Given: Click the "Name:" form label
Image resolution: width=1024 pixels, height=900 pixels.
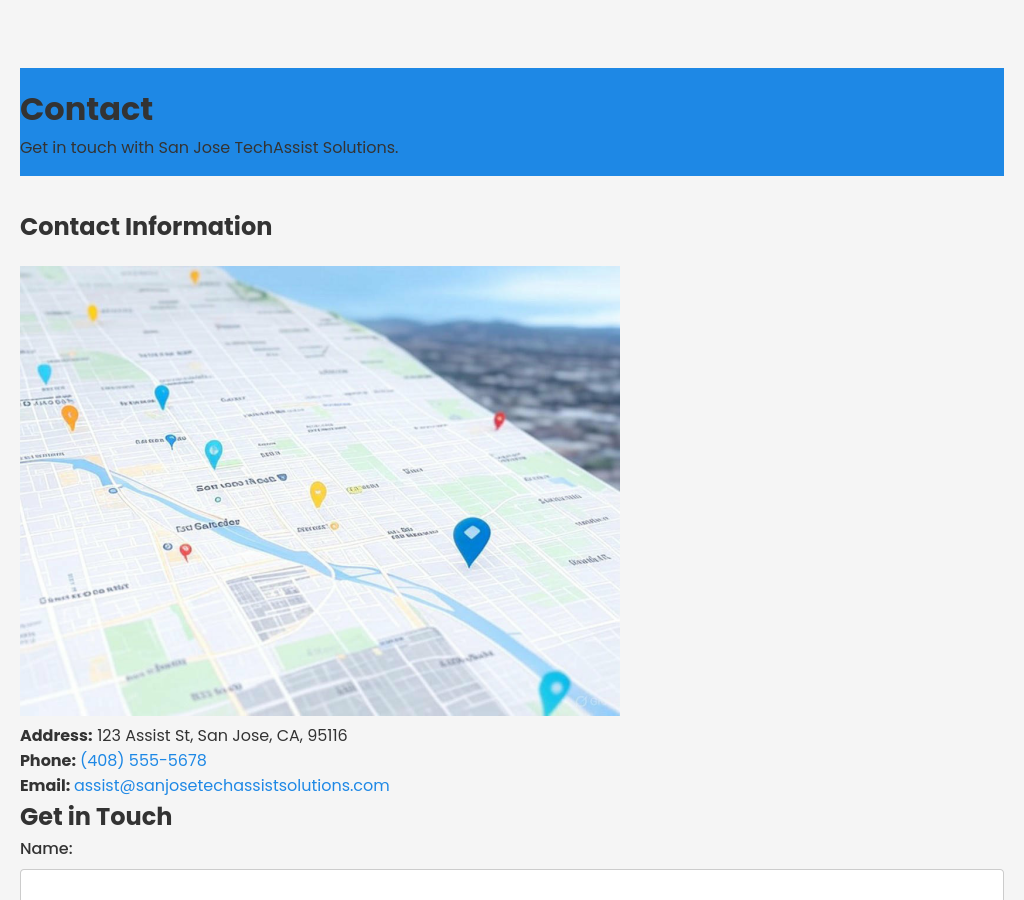Looking at the screenshot, I should pyautogui.click(x=46, y=848).
